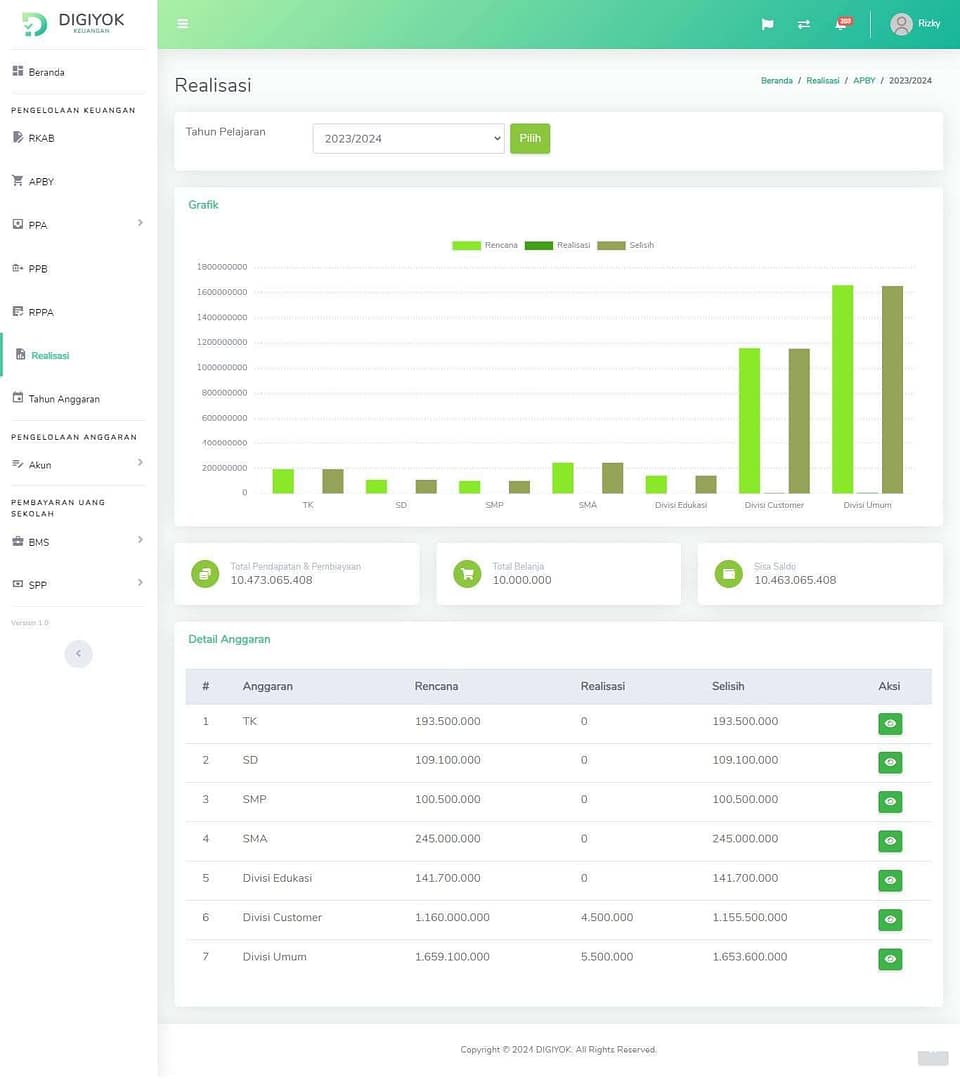Click the flag icon in top bar

767,24
